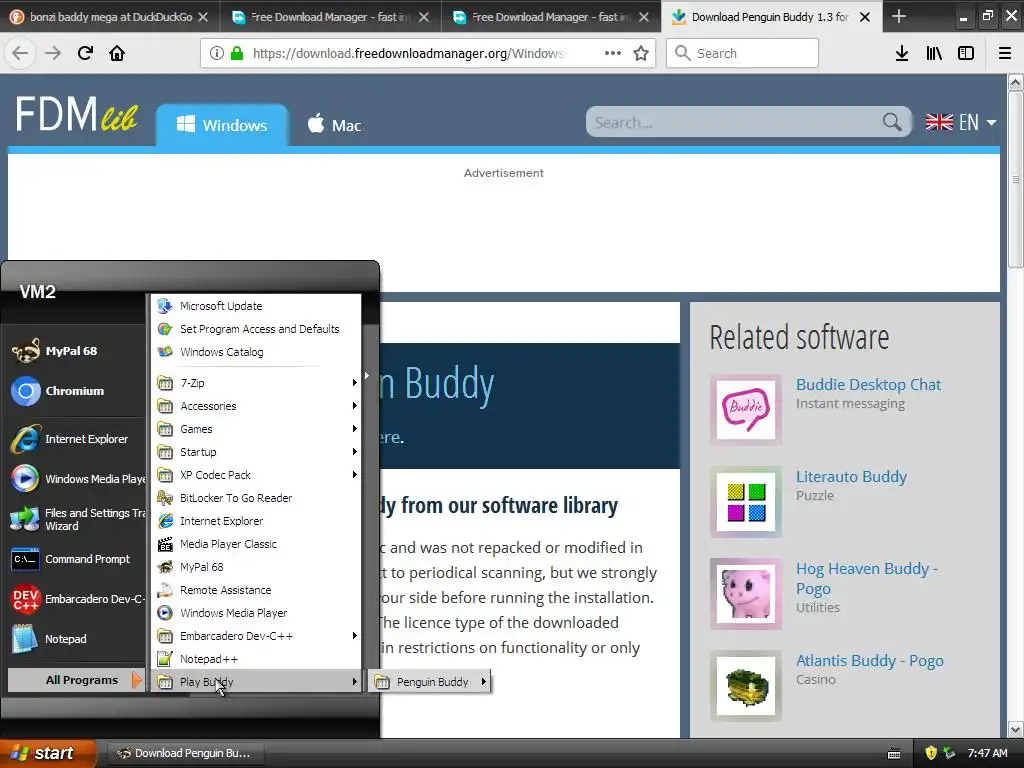Switch to second Free Download Manager tab
Image resolution: width=1024 pixels, height=768 pixels.
551,17
